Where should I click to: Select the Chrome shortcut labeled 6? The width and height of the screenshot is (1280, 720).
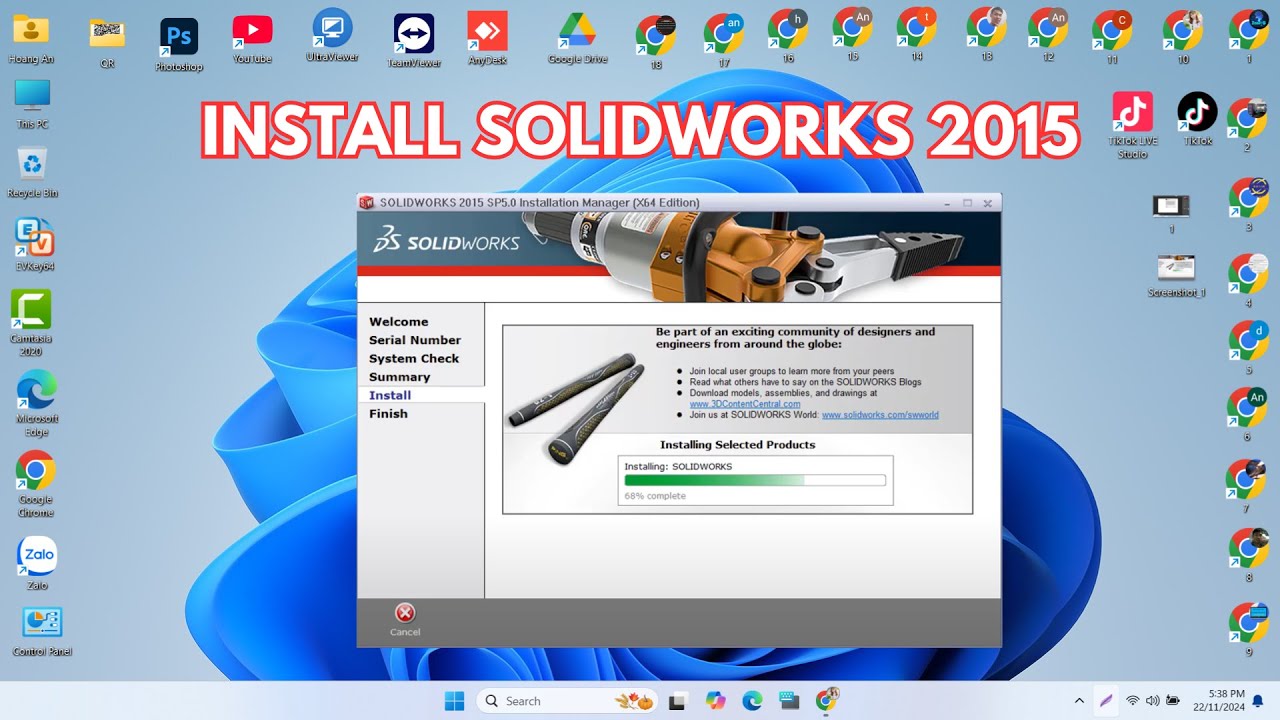(1247, 415)
